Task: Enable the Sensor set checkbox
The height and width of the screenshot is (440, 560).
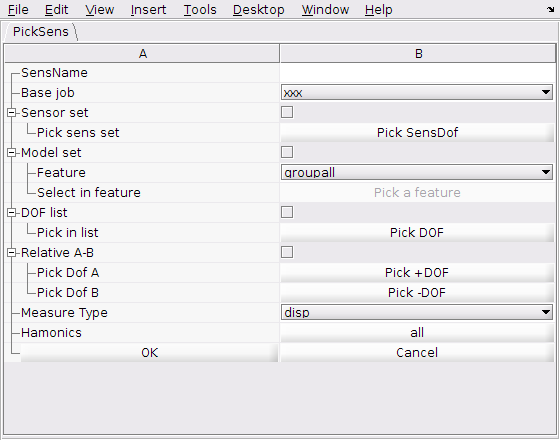Action: (287, 112)
